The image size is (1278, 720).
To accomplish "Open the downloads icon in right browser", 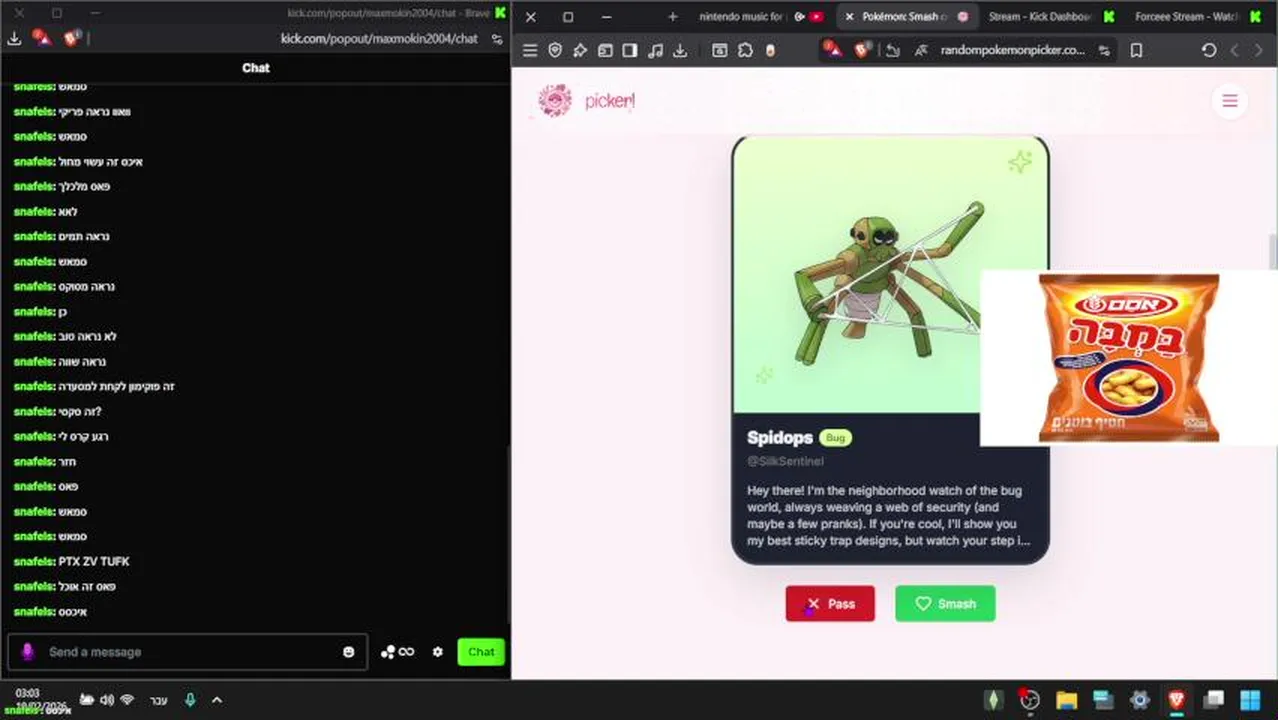I will pyautogui.click(x=680, y=50).
